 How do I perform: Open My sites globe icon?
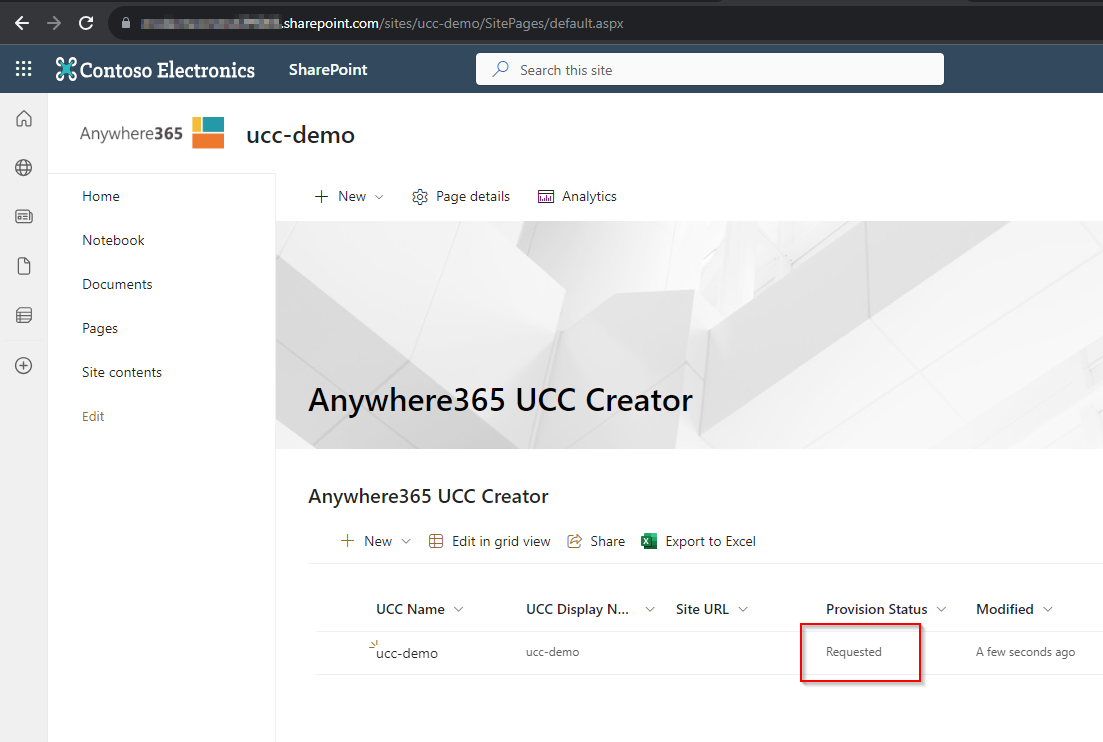coord(24,168)
